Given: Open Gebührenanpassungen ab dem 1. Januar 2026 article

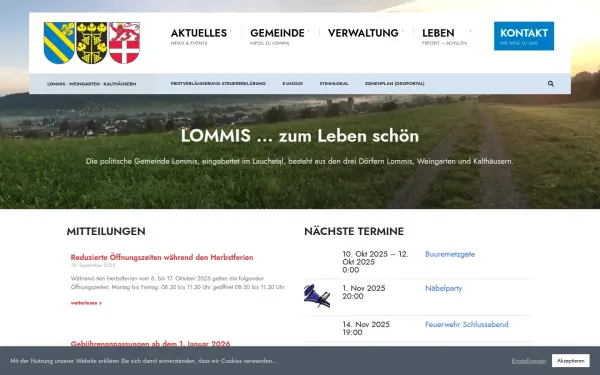Looking at the screenshot, I should 150,343.
